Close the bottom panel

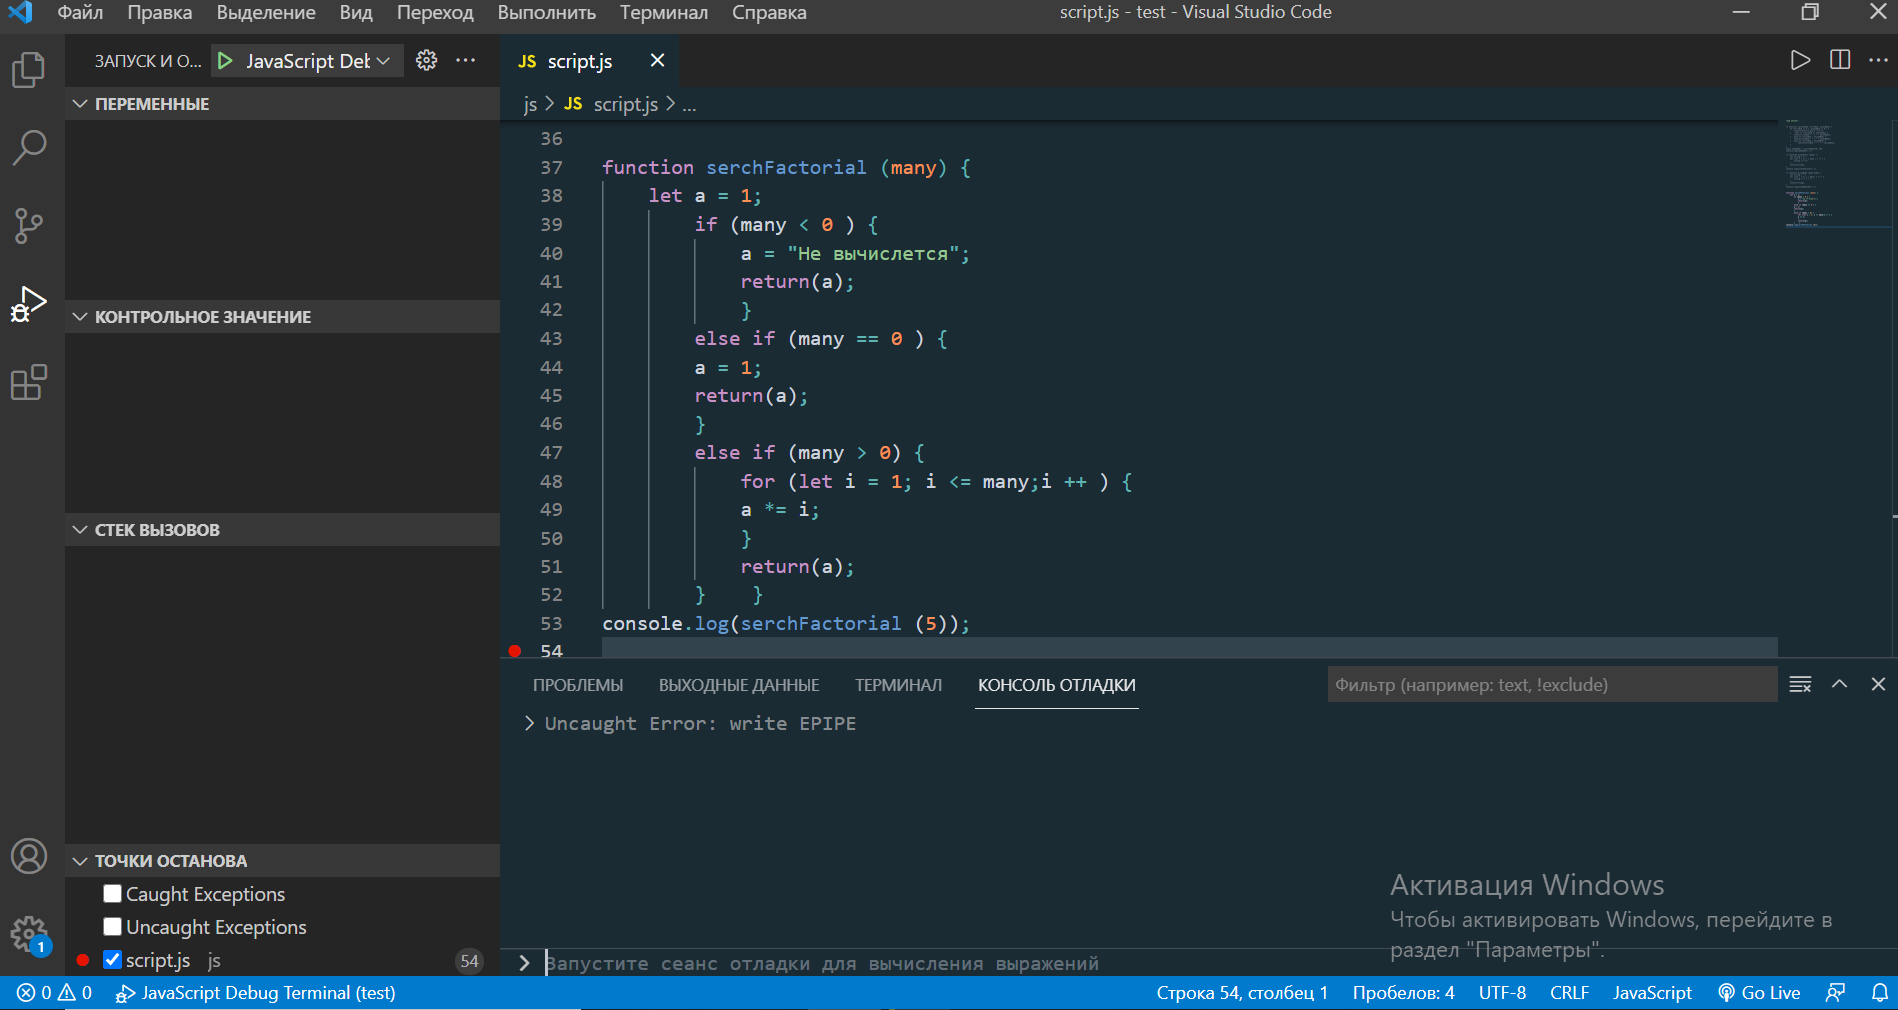point(1878,684)
